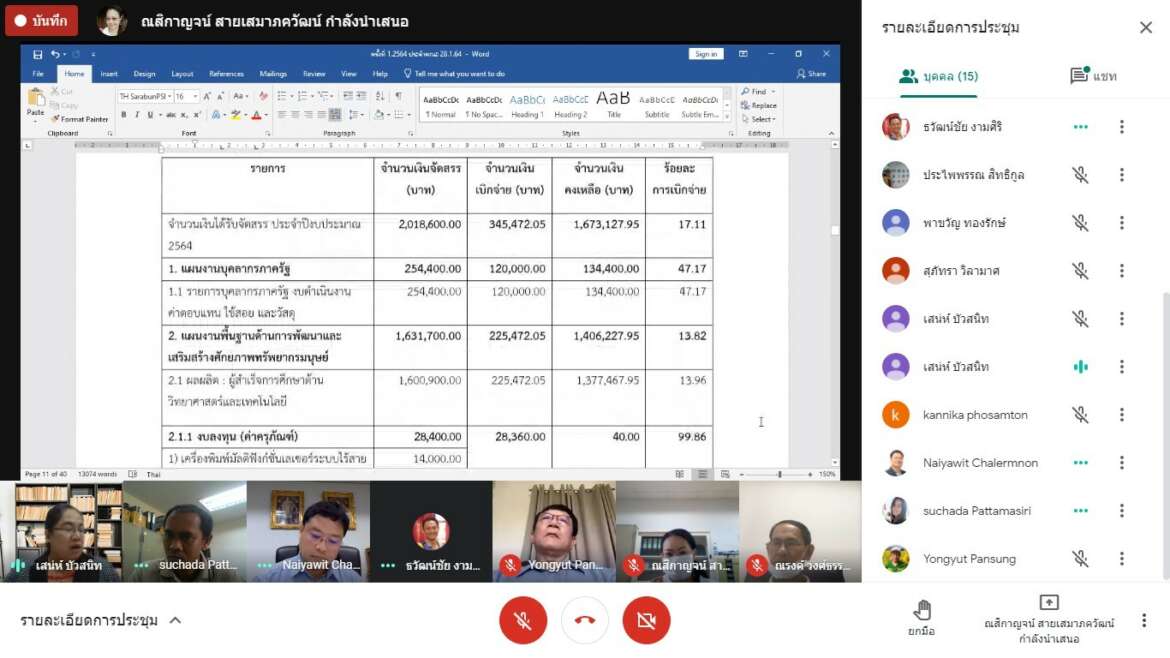
Task: Raise hand with ยกมือ button
Action: coord(922,618)
